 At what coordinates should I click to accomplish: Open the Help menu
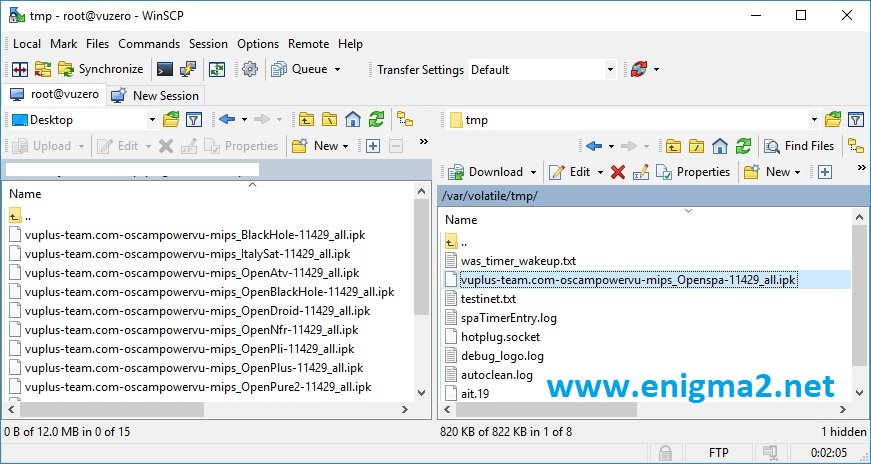350,44
